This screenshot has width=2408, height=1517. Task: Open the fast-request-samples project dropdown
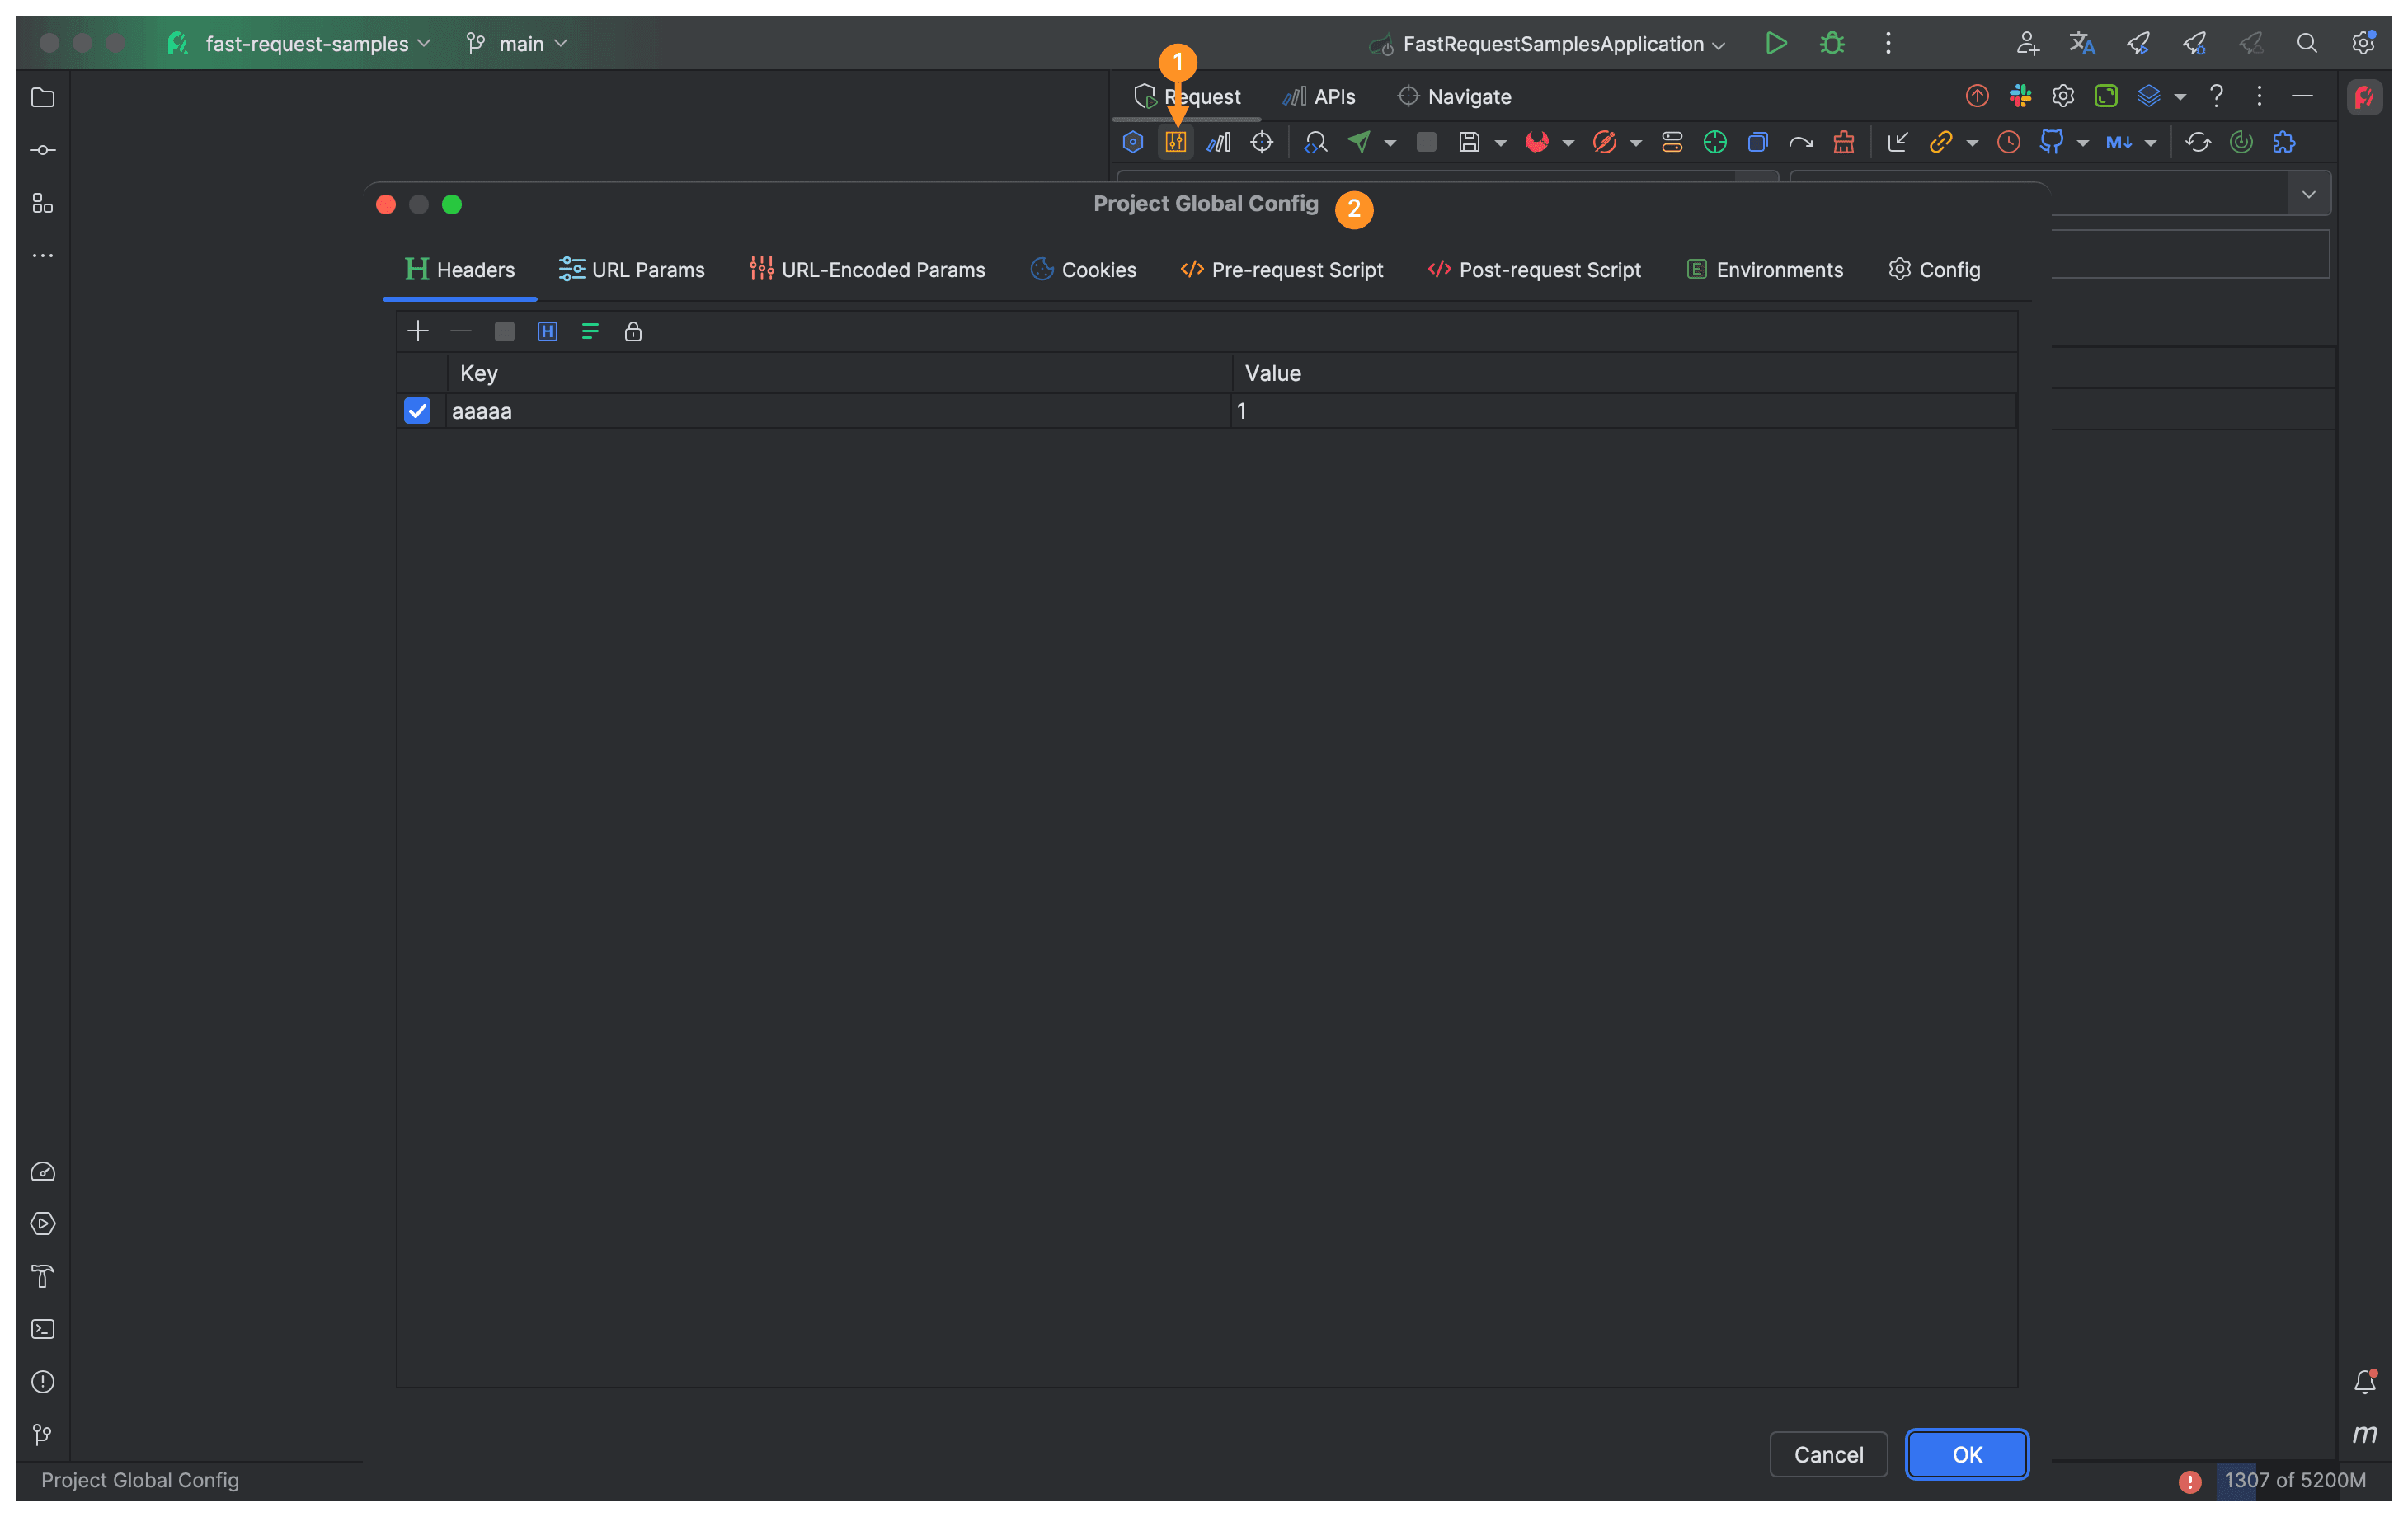(x=305, y=44)
